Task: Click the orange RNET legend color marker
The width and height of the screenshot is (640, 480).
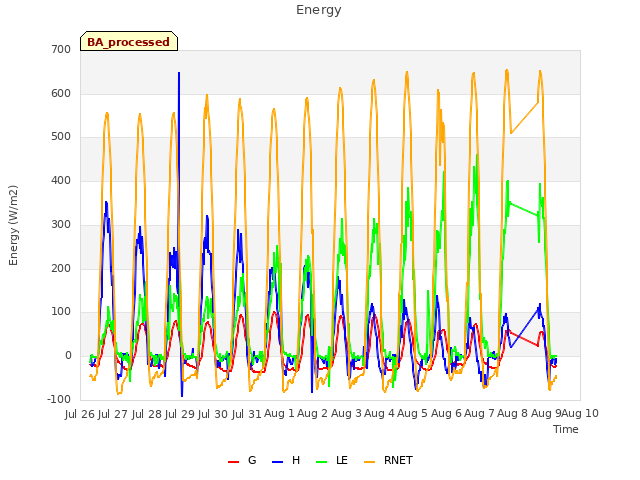Action: pyautogui.click(x=369, y=462)
